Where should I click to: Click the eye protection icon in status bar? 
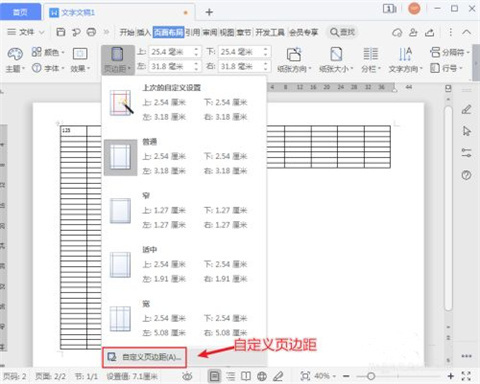pos(187,376)
